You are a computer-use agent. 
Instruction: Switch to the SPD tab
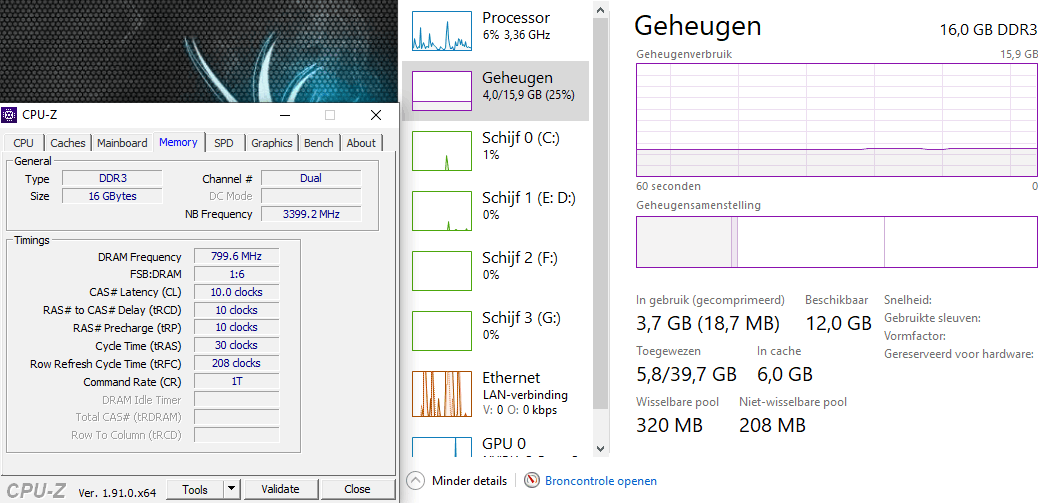coord(224,143)
